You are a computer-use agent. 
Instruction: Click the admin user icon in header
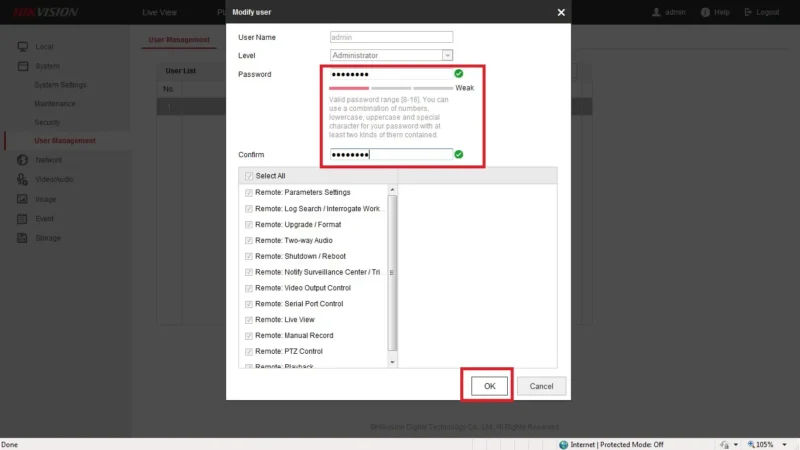656,12
